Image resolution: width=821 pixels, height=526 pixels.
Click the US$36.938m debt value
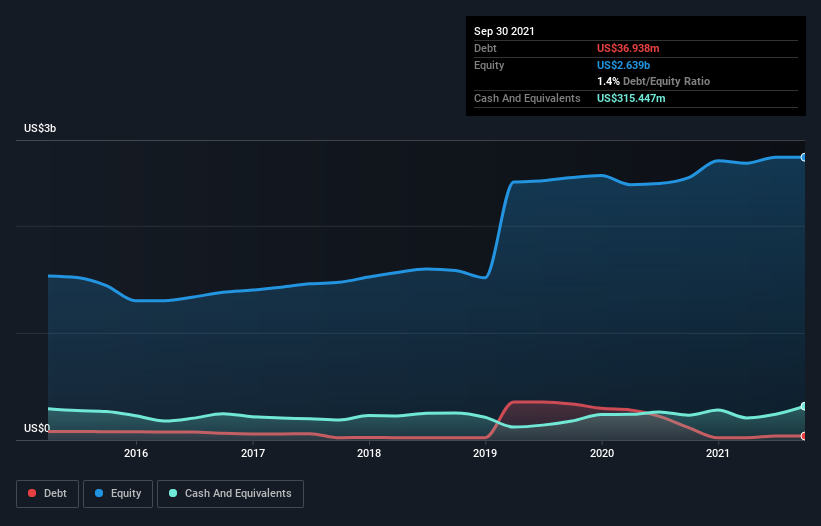point(628,48)
